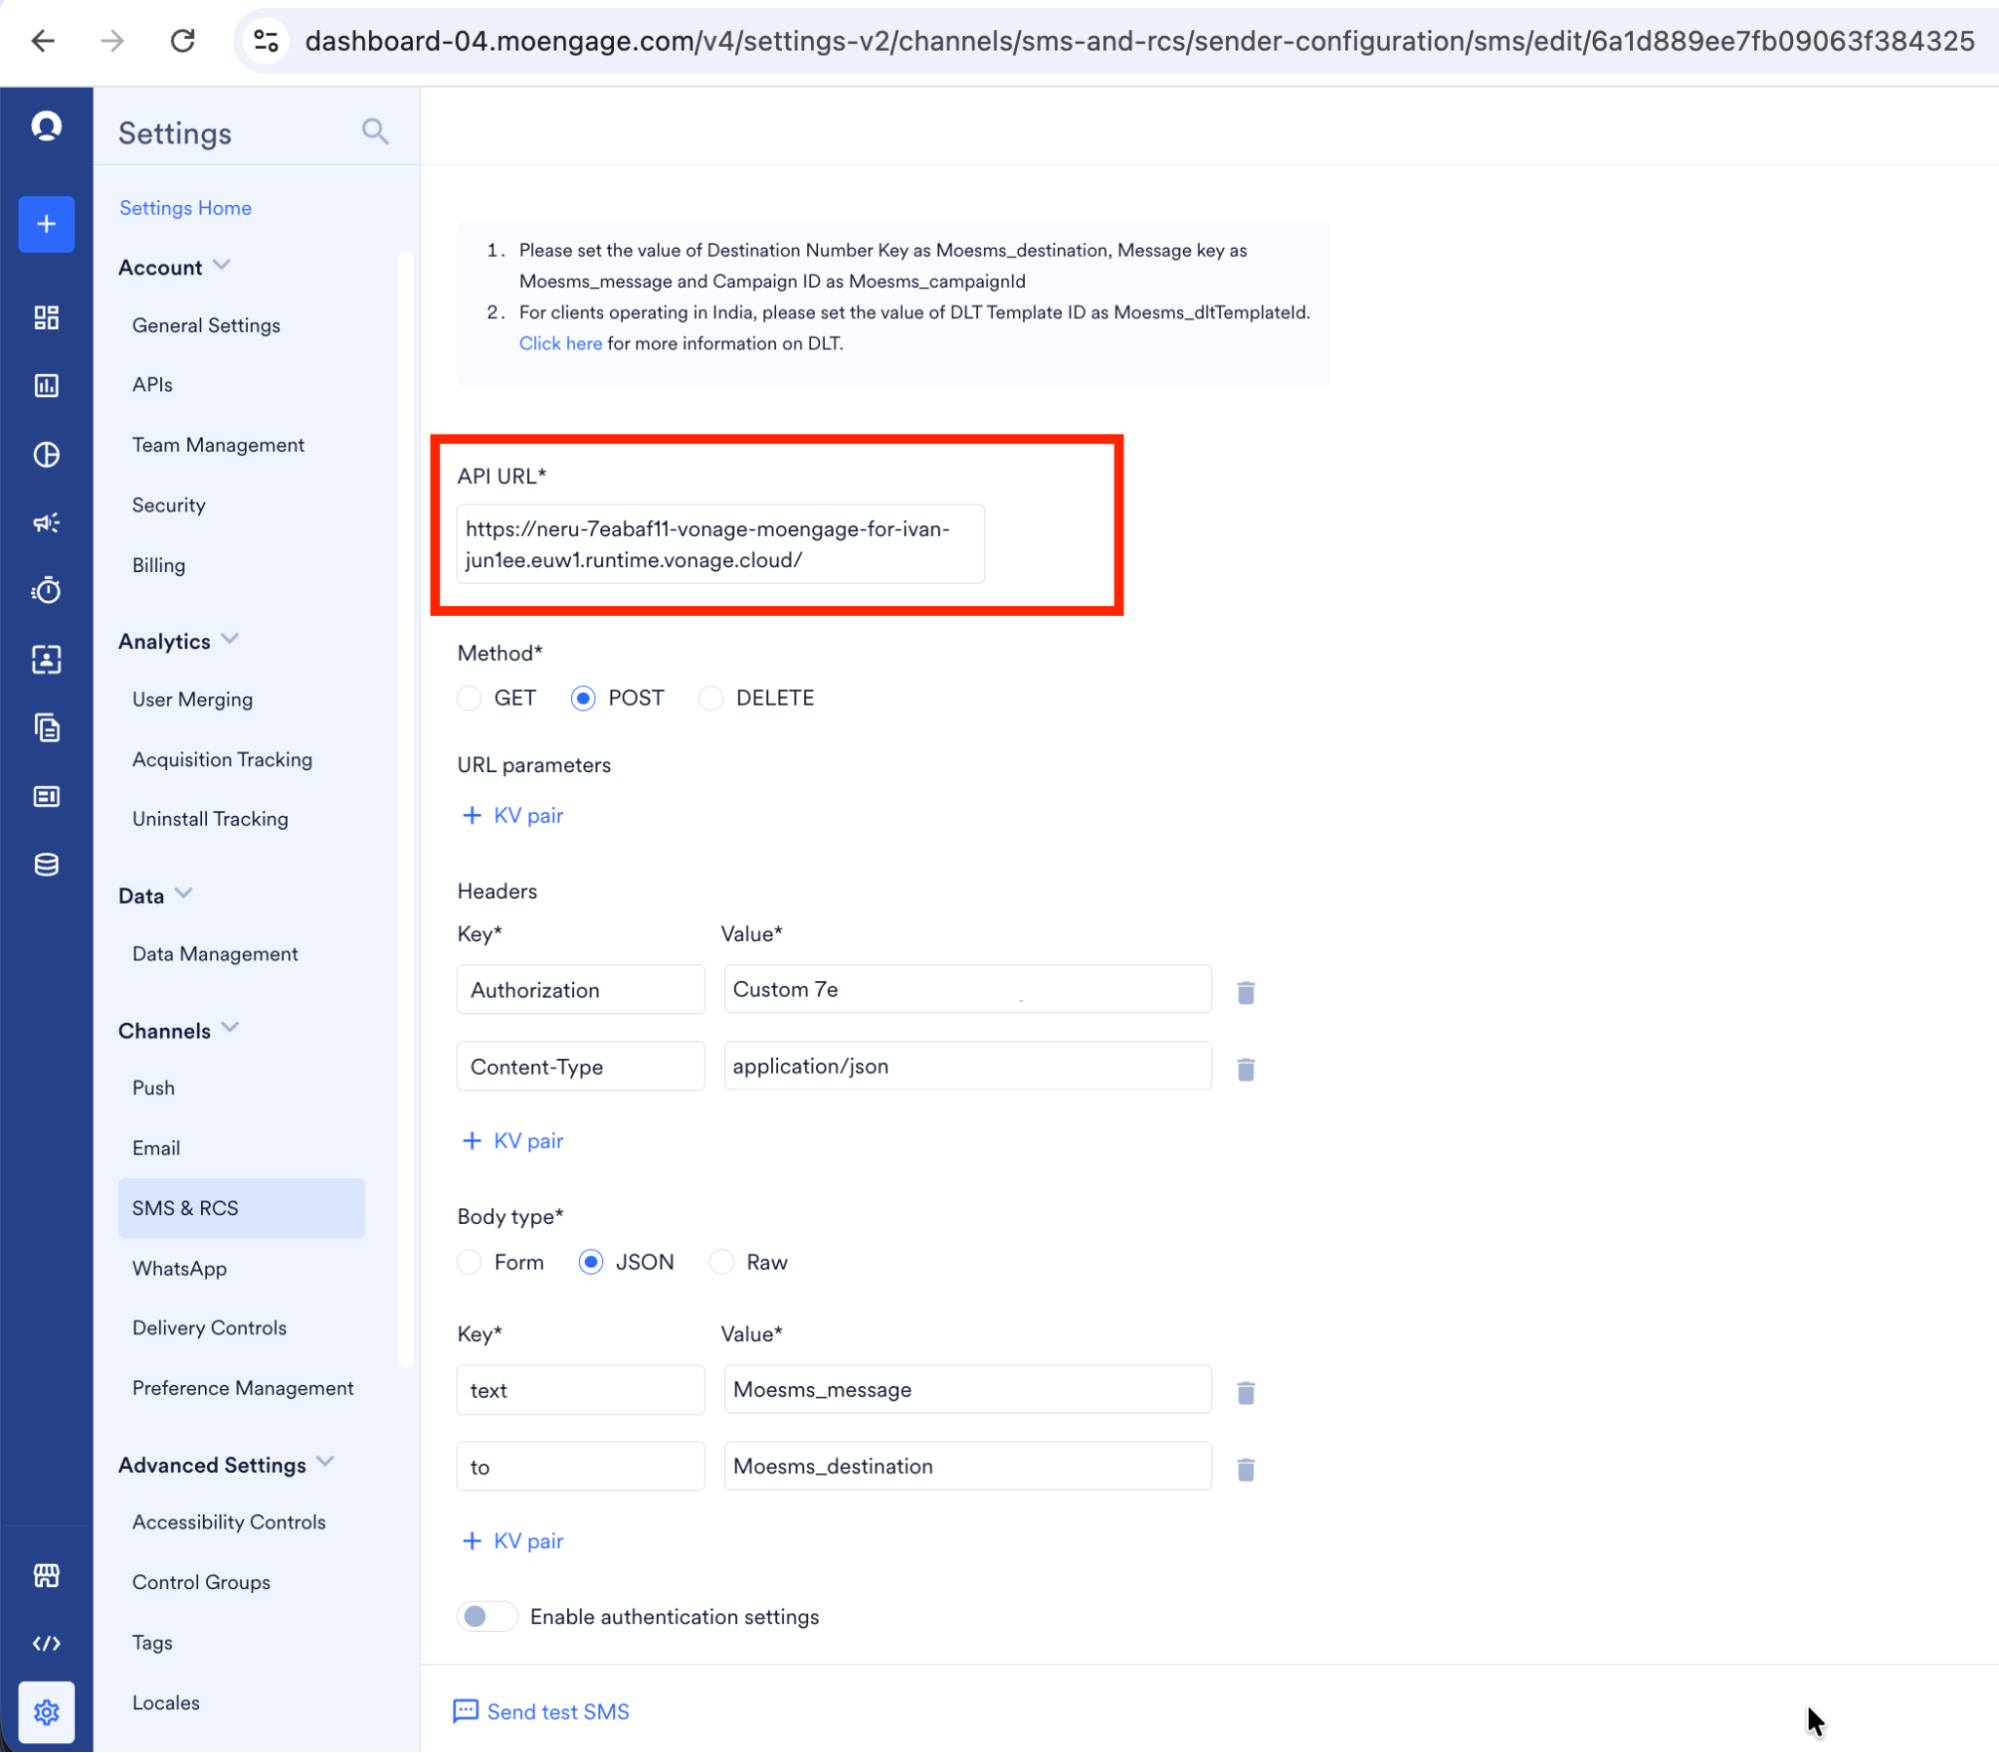
Task: Open the user profile card icon
Action: pos(46,660)
